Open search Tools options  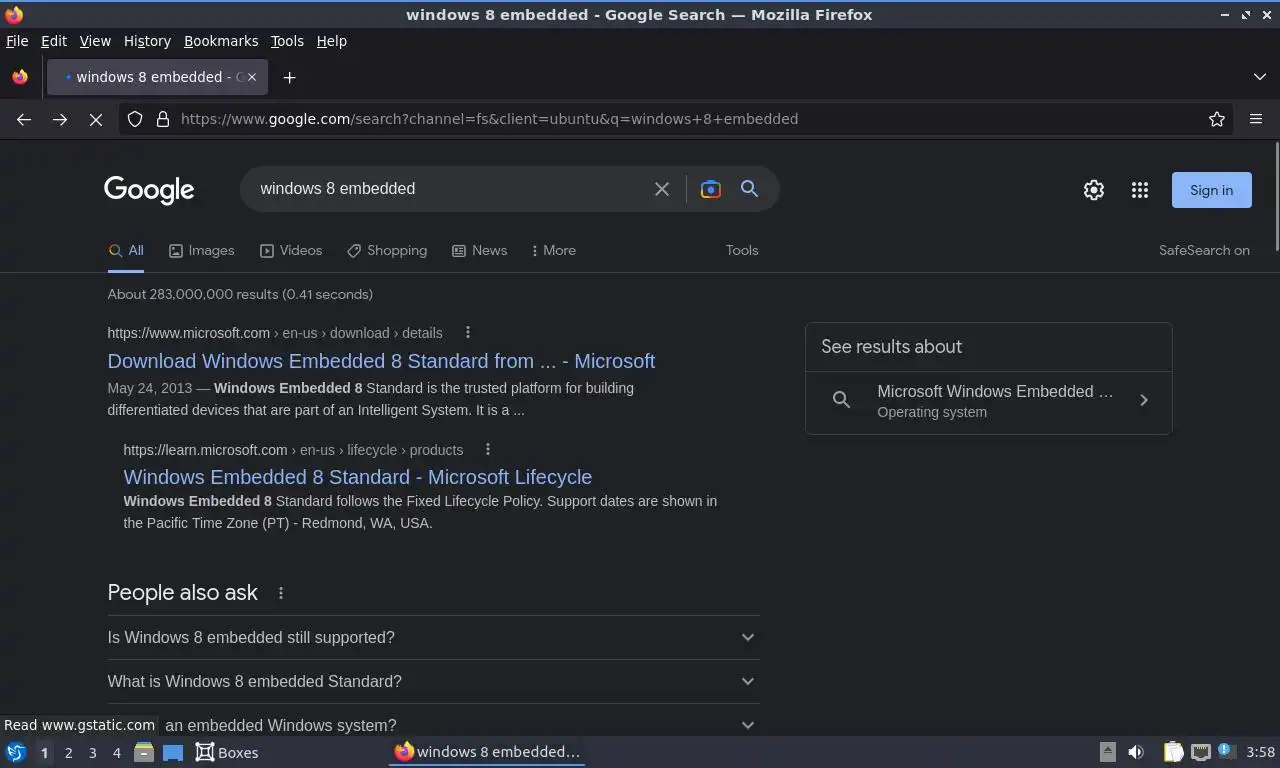[742, 251]
